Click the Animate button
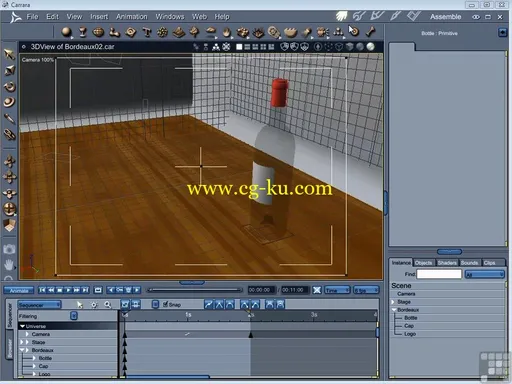The width and height of the screenshot is (512, 384). tap(19, 290)
